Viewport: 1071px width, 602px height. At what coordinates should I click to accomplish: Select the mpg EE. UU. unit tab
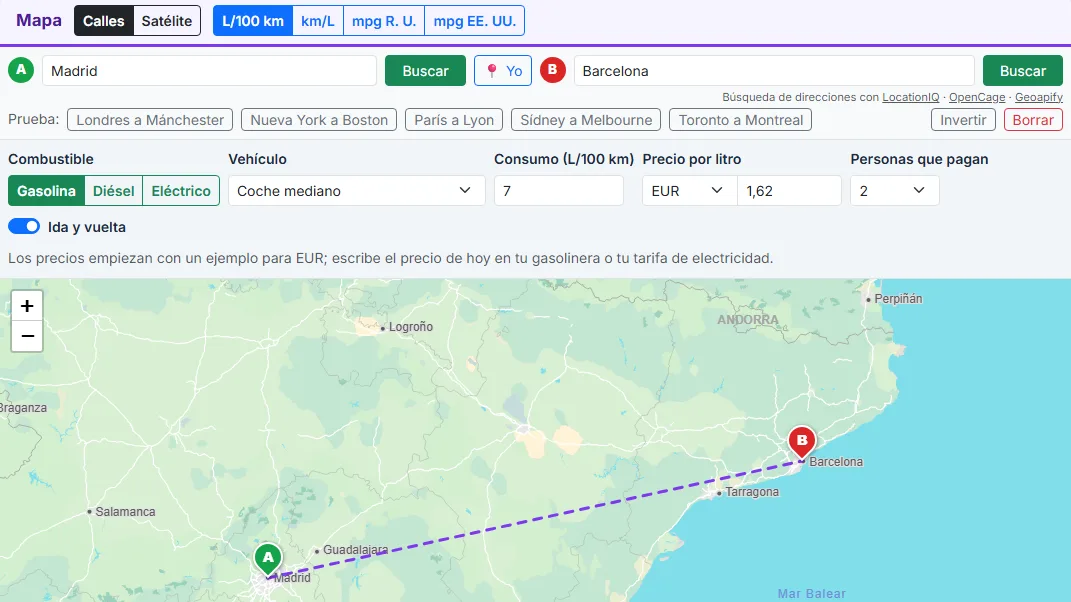point(475,20)
